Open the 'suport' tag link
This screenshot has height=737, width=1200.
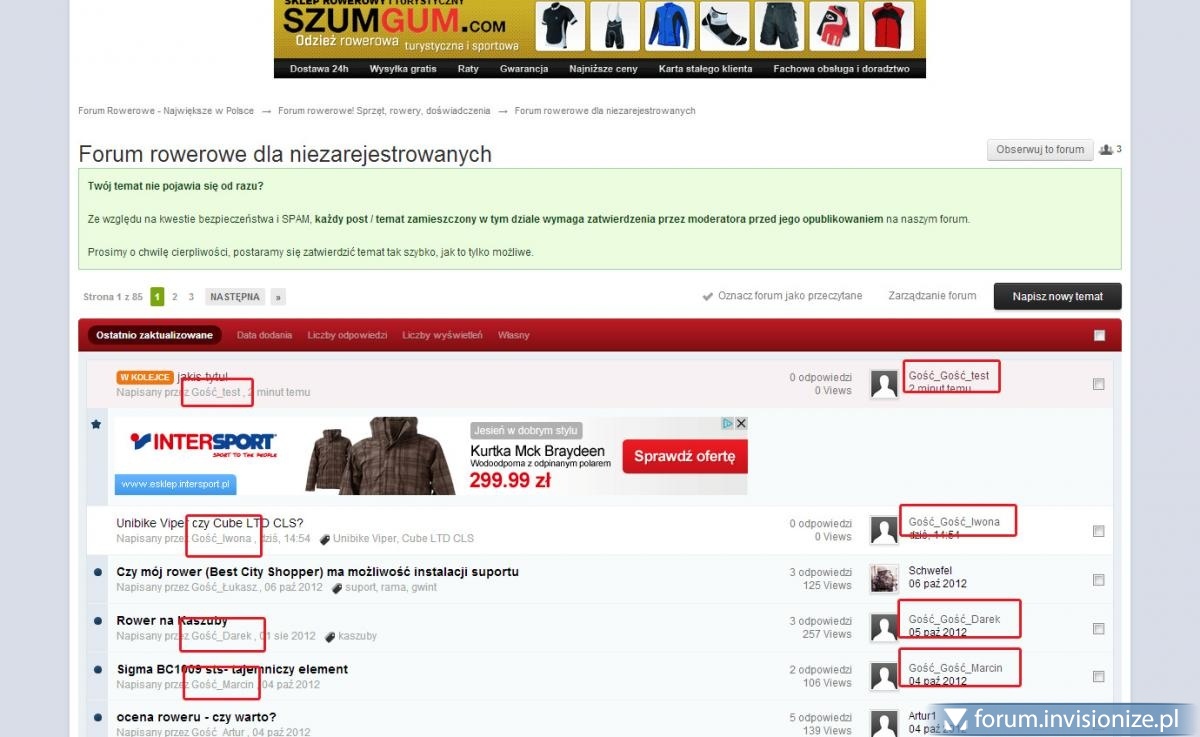click(x=358, y=587)
